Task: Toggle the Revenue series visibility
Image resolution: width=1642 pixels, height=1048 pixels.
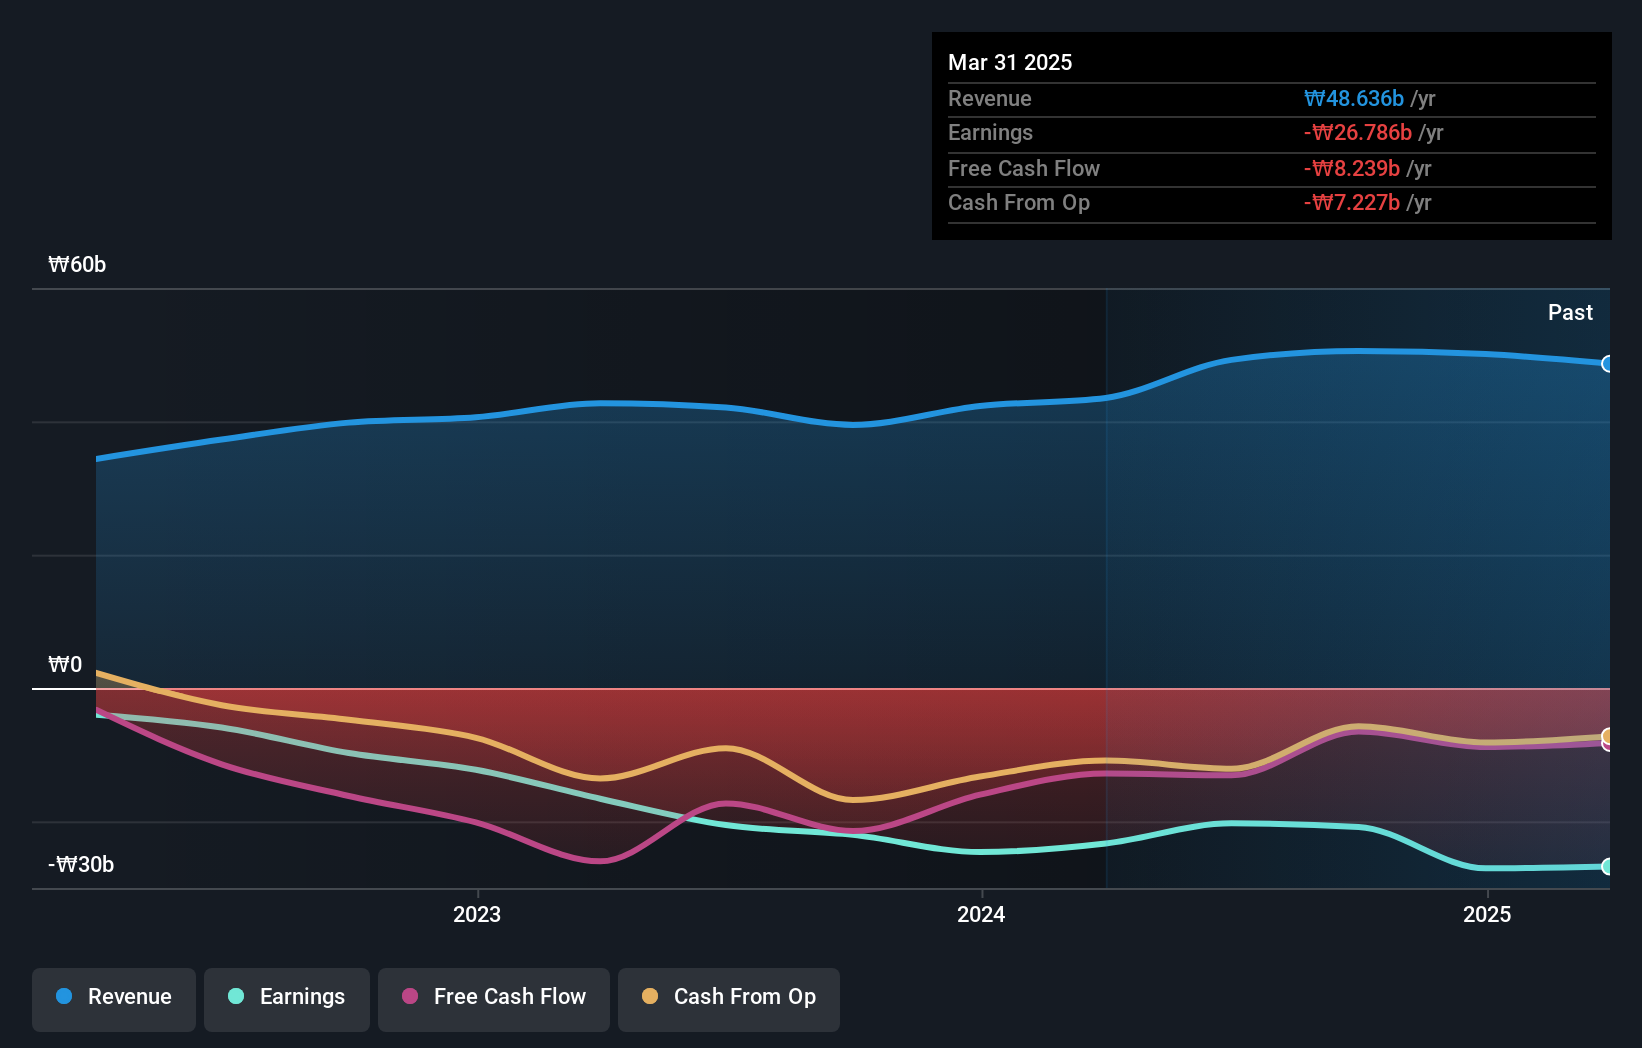Action: (113, 998)
